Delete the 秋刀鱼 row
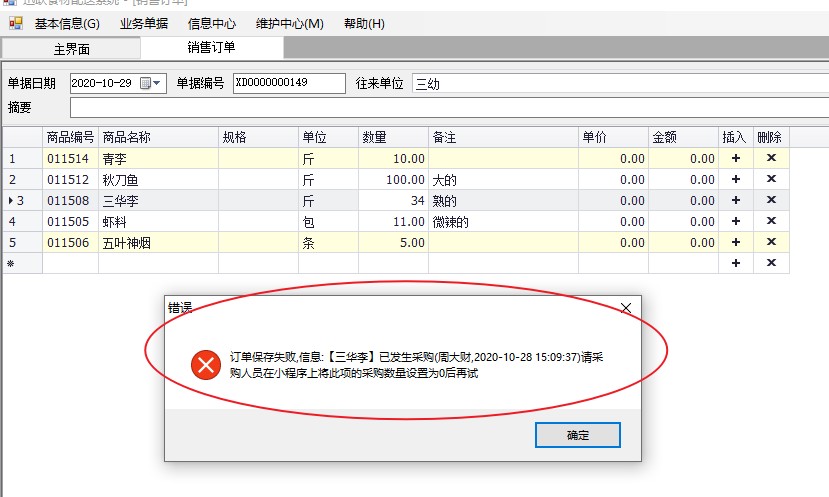 tap(771, 179)
